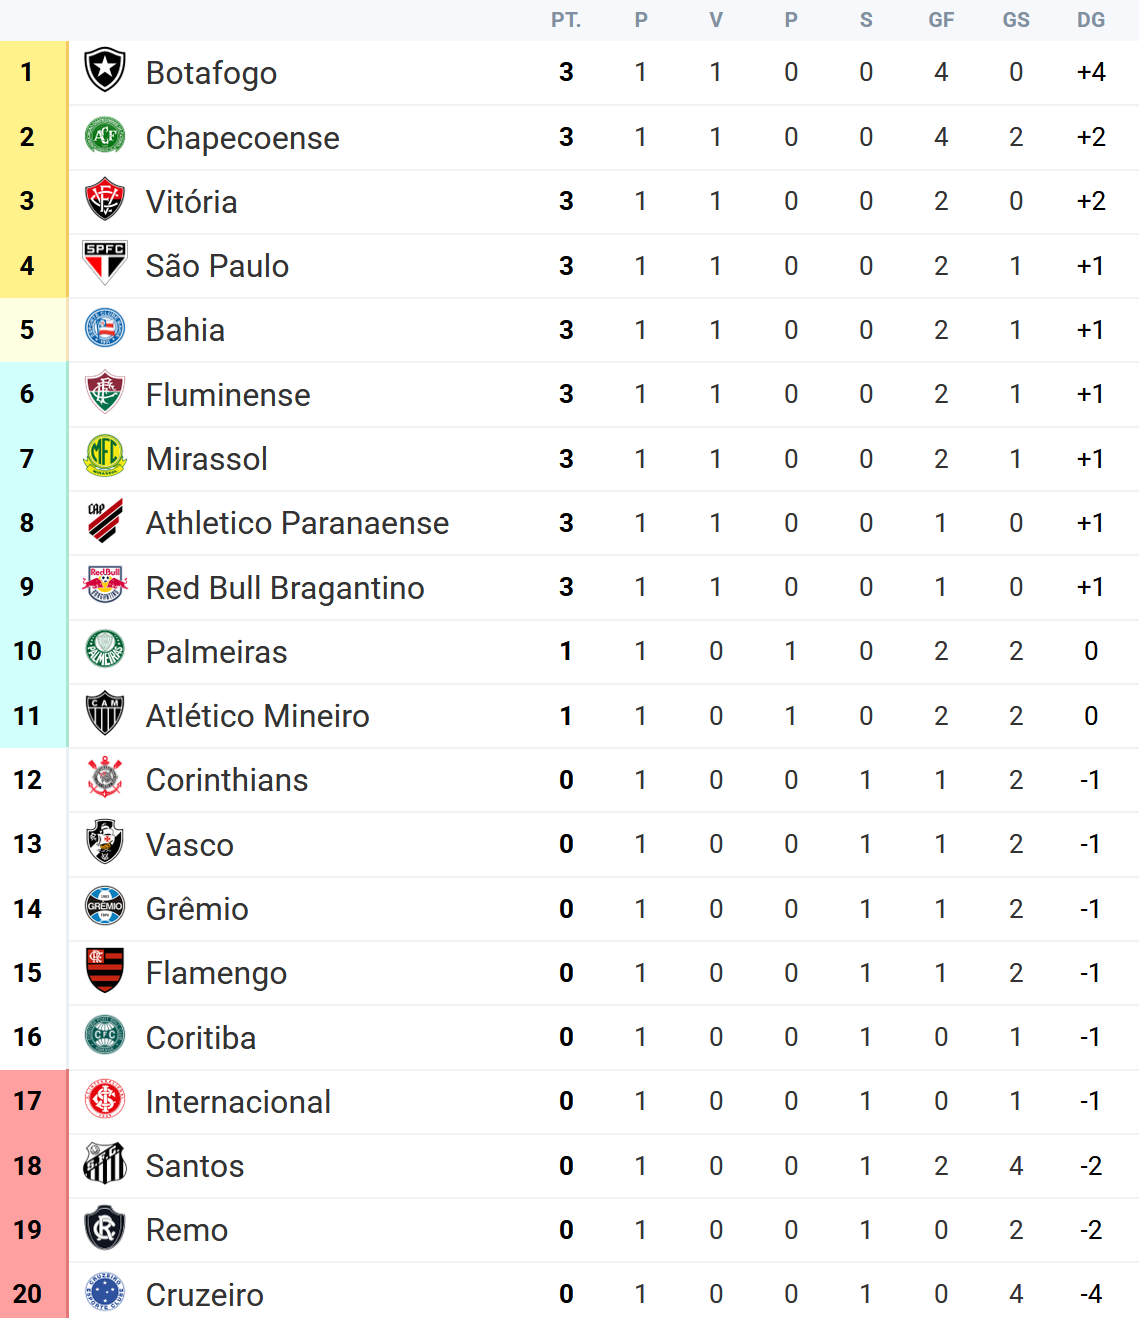Screen dimensions: 1139x1318
Task: Open the Flamengo striped crest
Action: click(105, 972)
